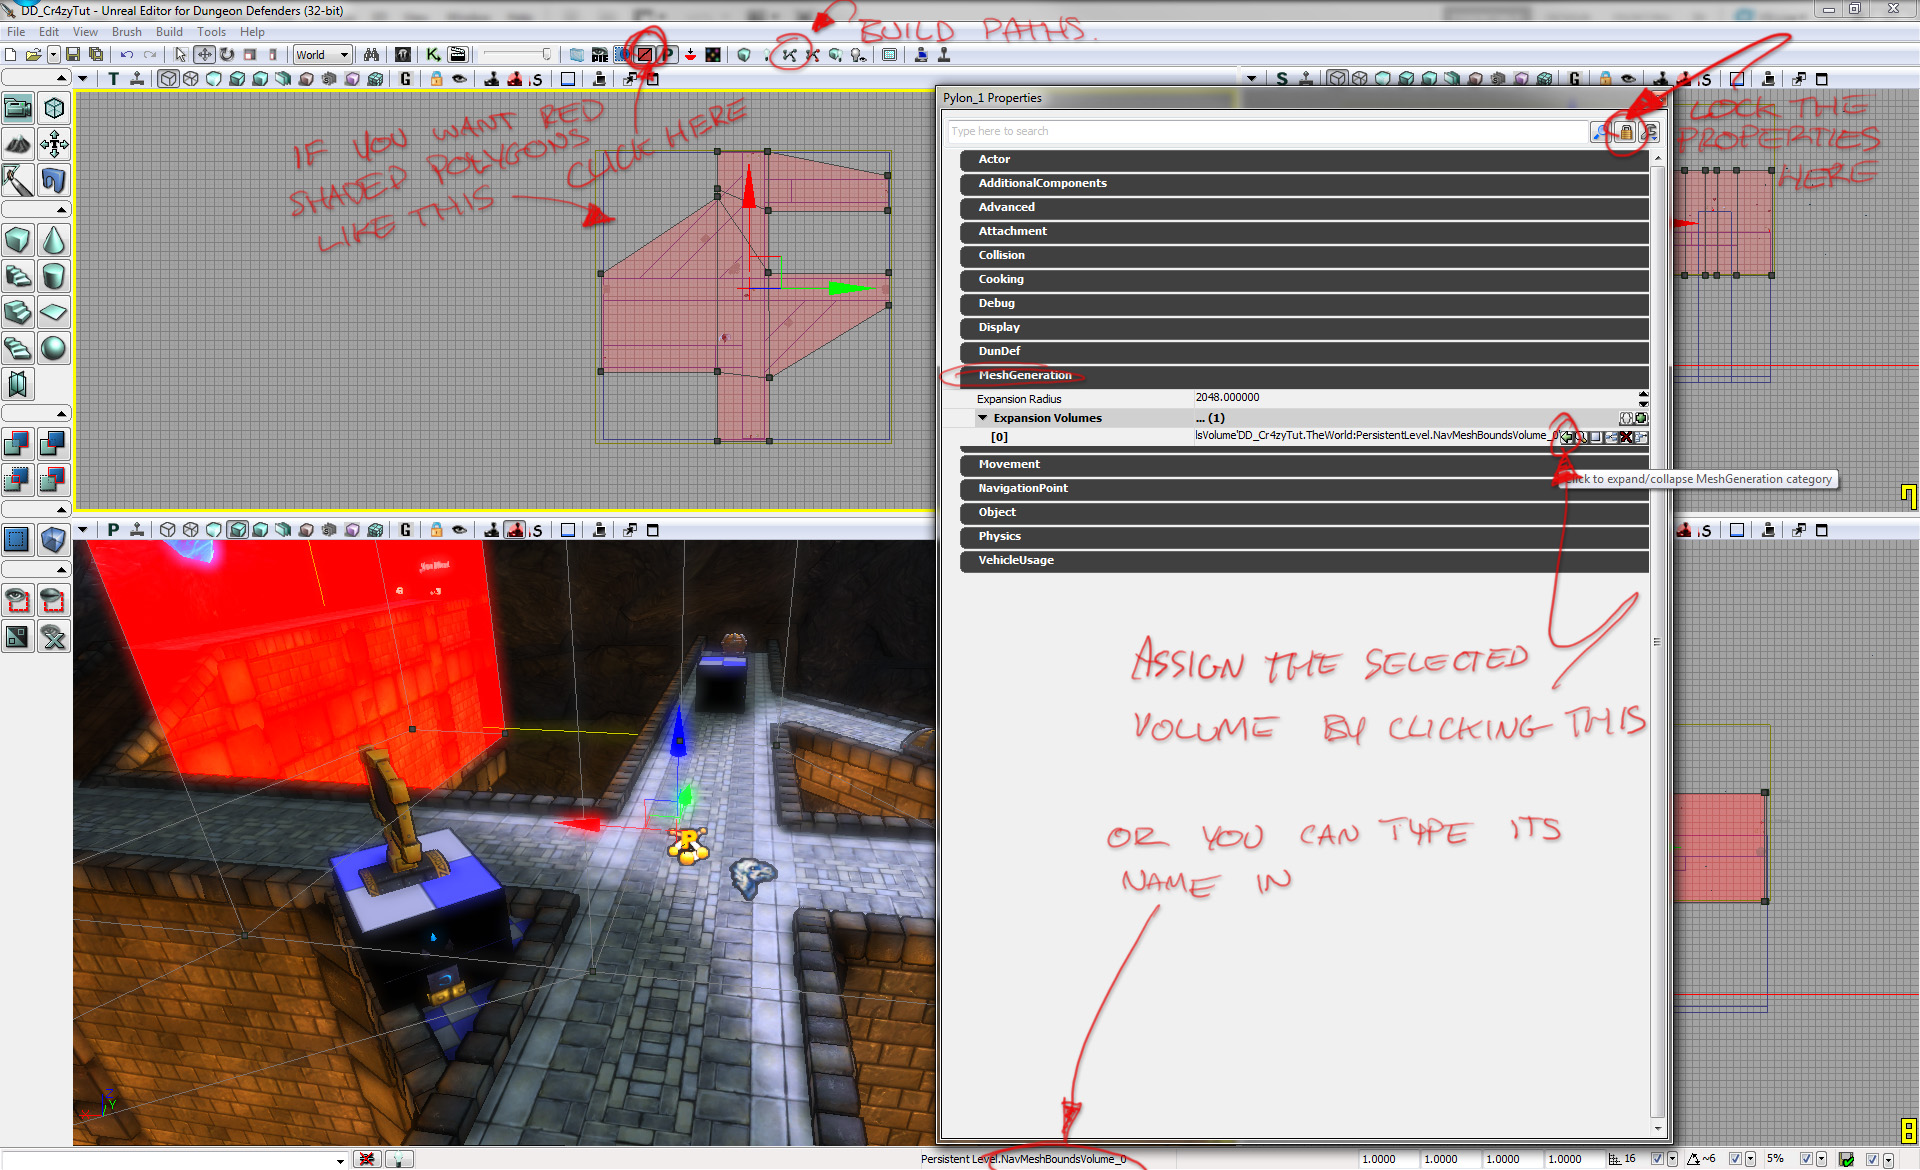Create a Sheet builder brush
This screenshot has height=1170, width=1920.
[54, 312]
